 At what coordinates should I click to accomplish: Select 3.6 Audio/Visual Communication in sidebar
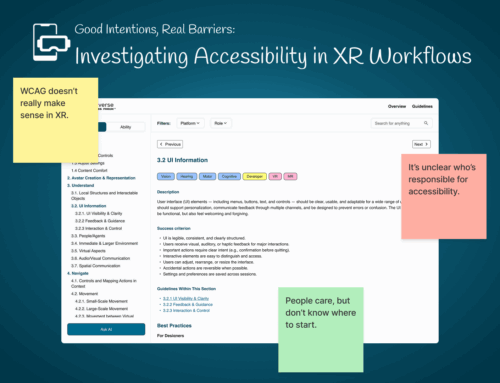100,258
